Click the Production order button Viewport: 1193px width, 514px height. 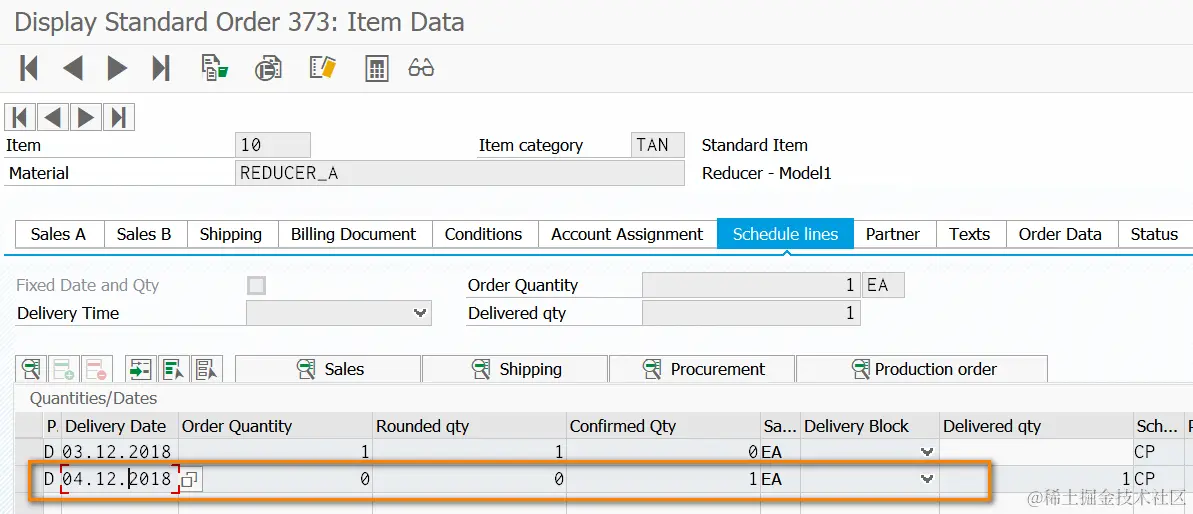click(x=921, y=369)
